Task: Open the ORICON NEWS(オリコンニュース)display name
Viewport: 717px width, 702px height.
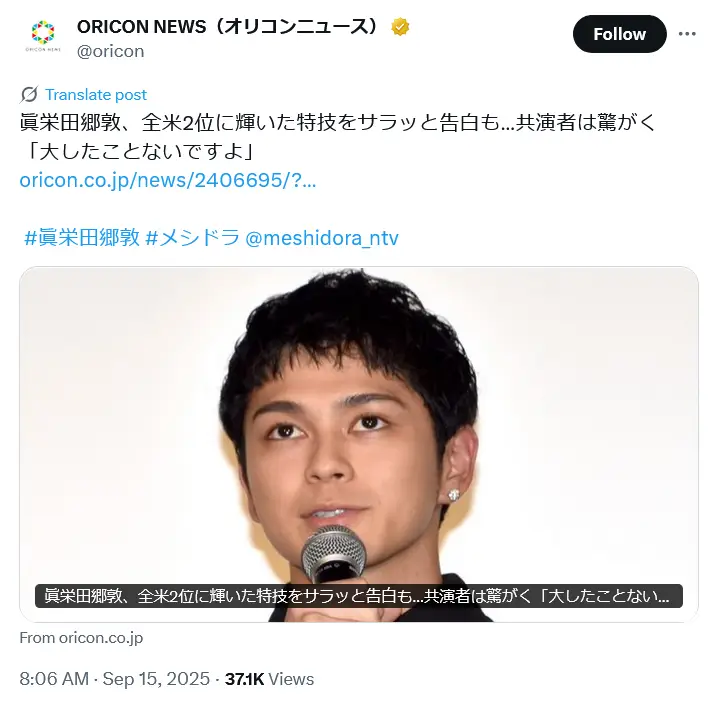Action: coord(228,27)
